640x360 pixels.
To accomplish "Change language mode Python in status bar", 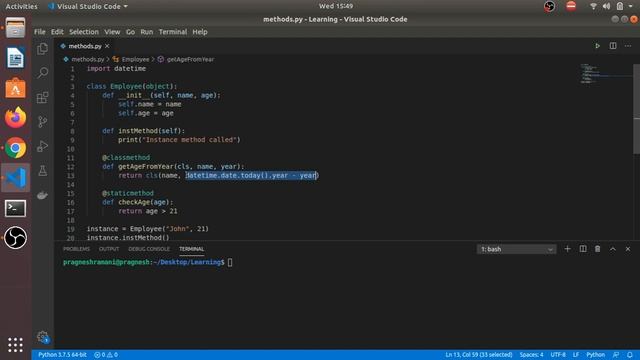I will [596, 355].
